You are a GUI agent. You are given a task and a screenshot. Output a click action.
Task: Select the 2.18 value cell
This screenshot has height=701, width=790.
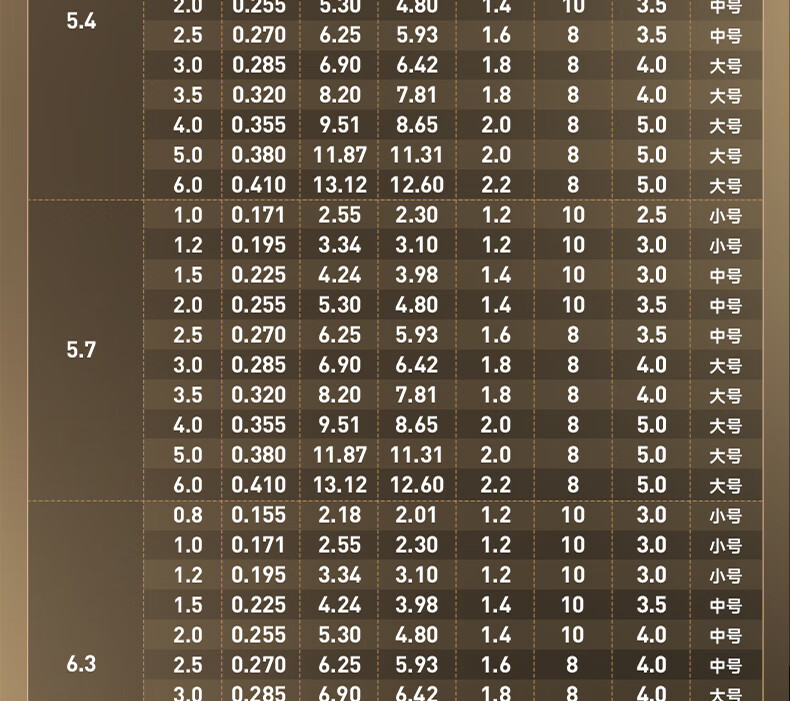[x=340, y=515]
